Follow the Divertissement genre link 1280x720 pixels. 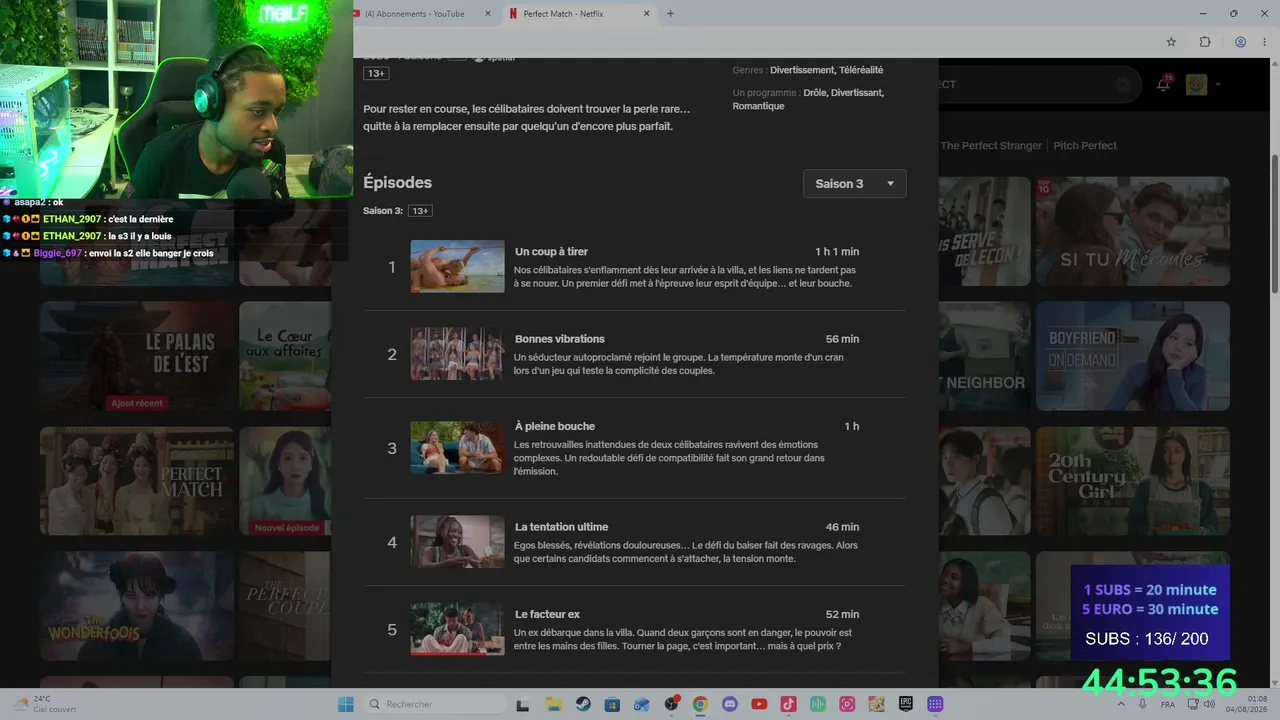pos(802,70)
